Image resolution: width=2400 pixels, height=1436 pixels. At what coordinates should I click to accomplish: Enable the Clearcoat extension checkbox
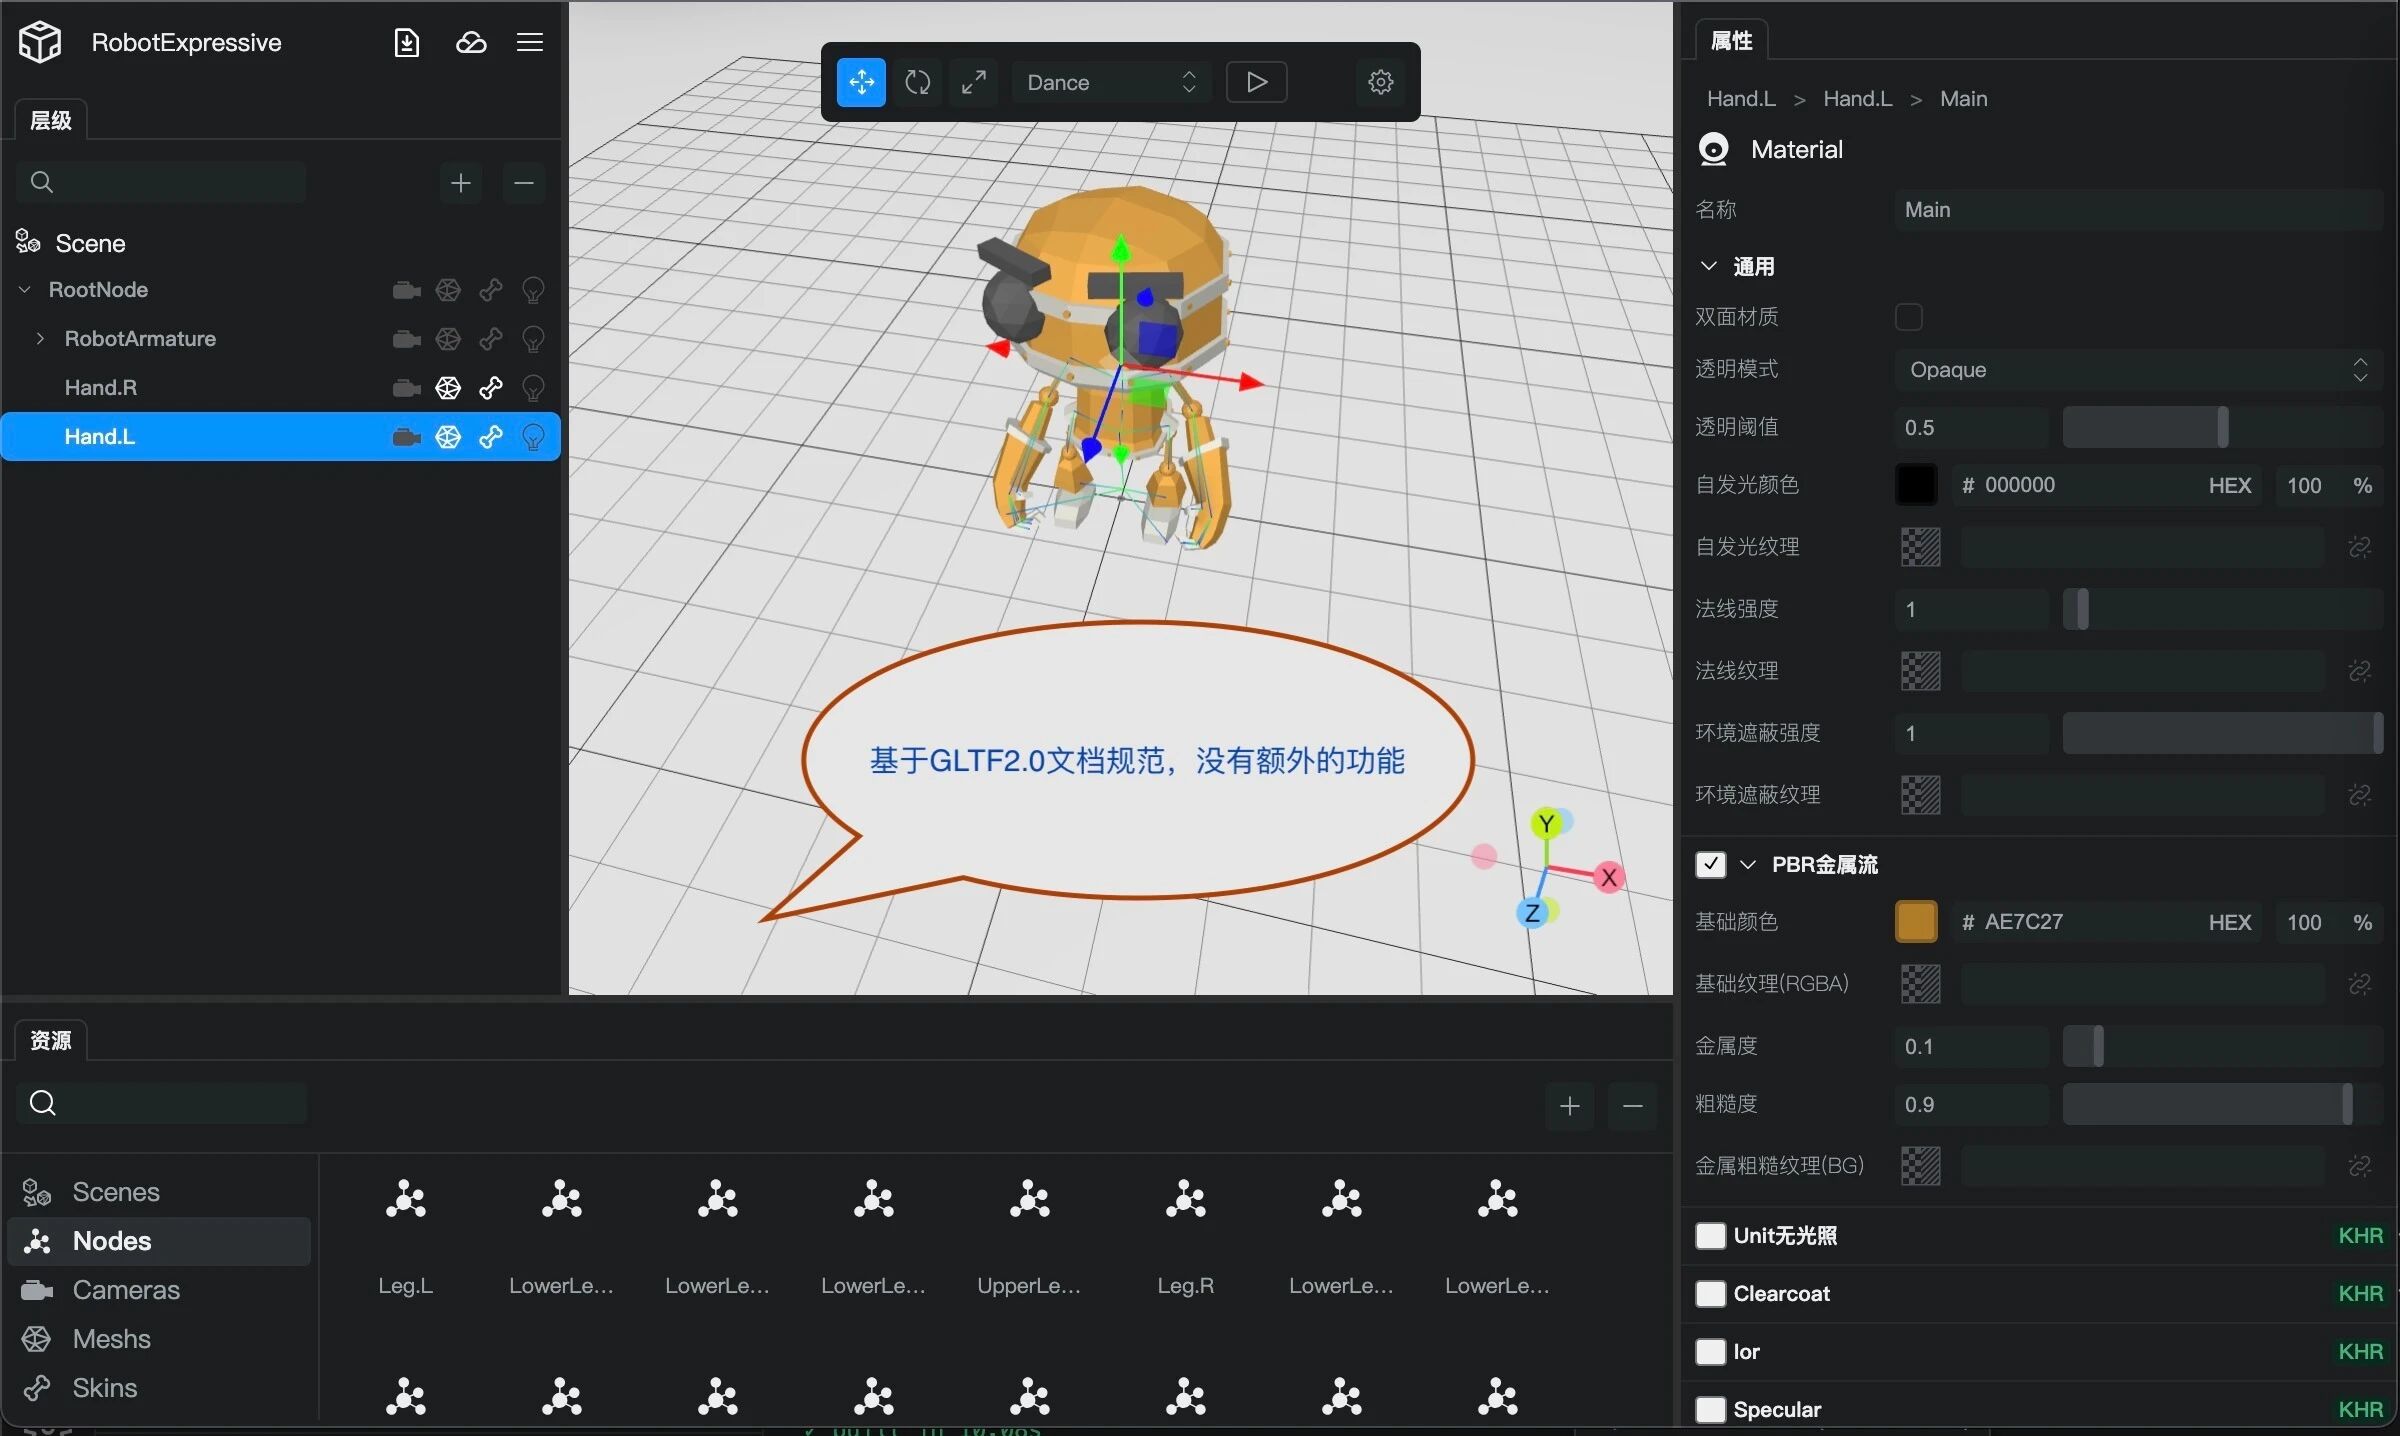pyautogui.click(x=1710, y=1293)
